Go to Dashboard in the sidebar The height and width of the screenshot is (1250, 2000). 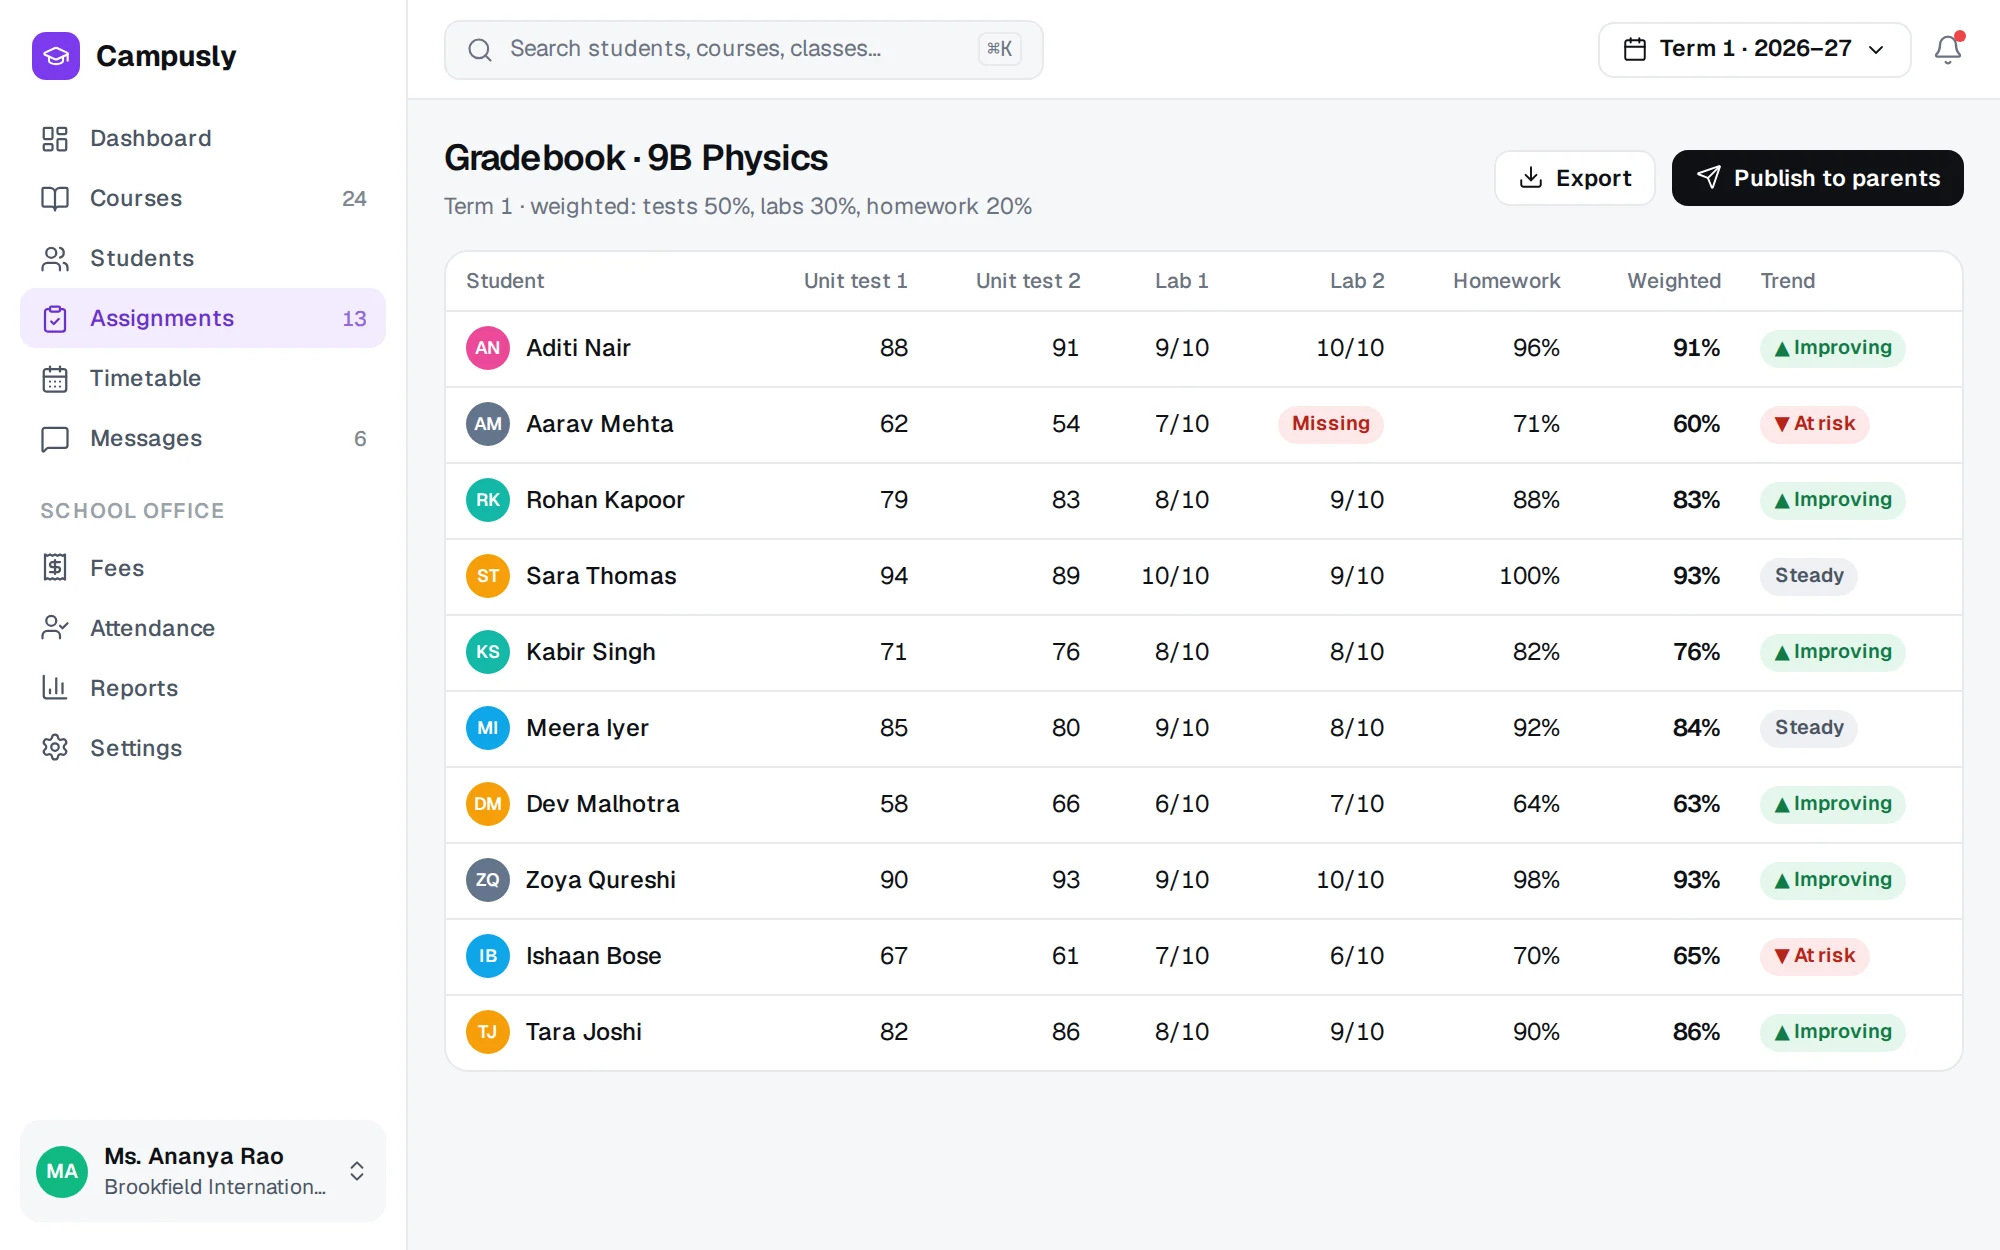click(x=203, y=138)
